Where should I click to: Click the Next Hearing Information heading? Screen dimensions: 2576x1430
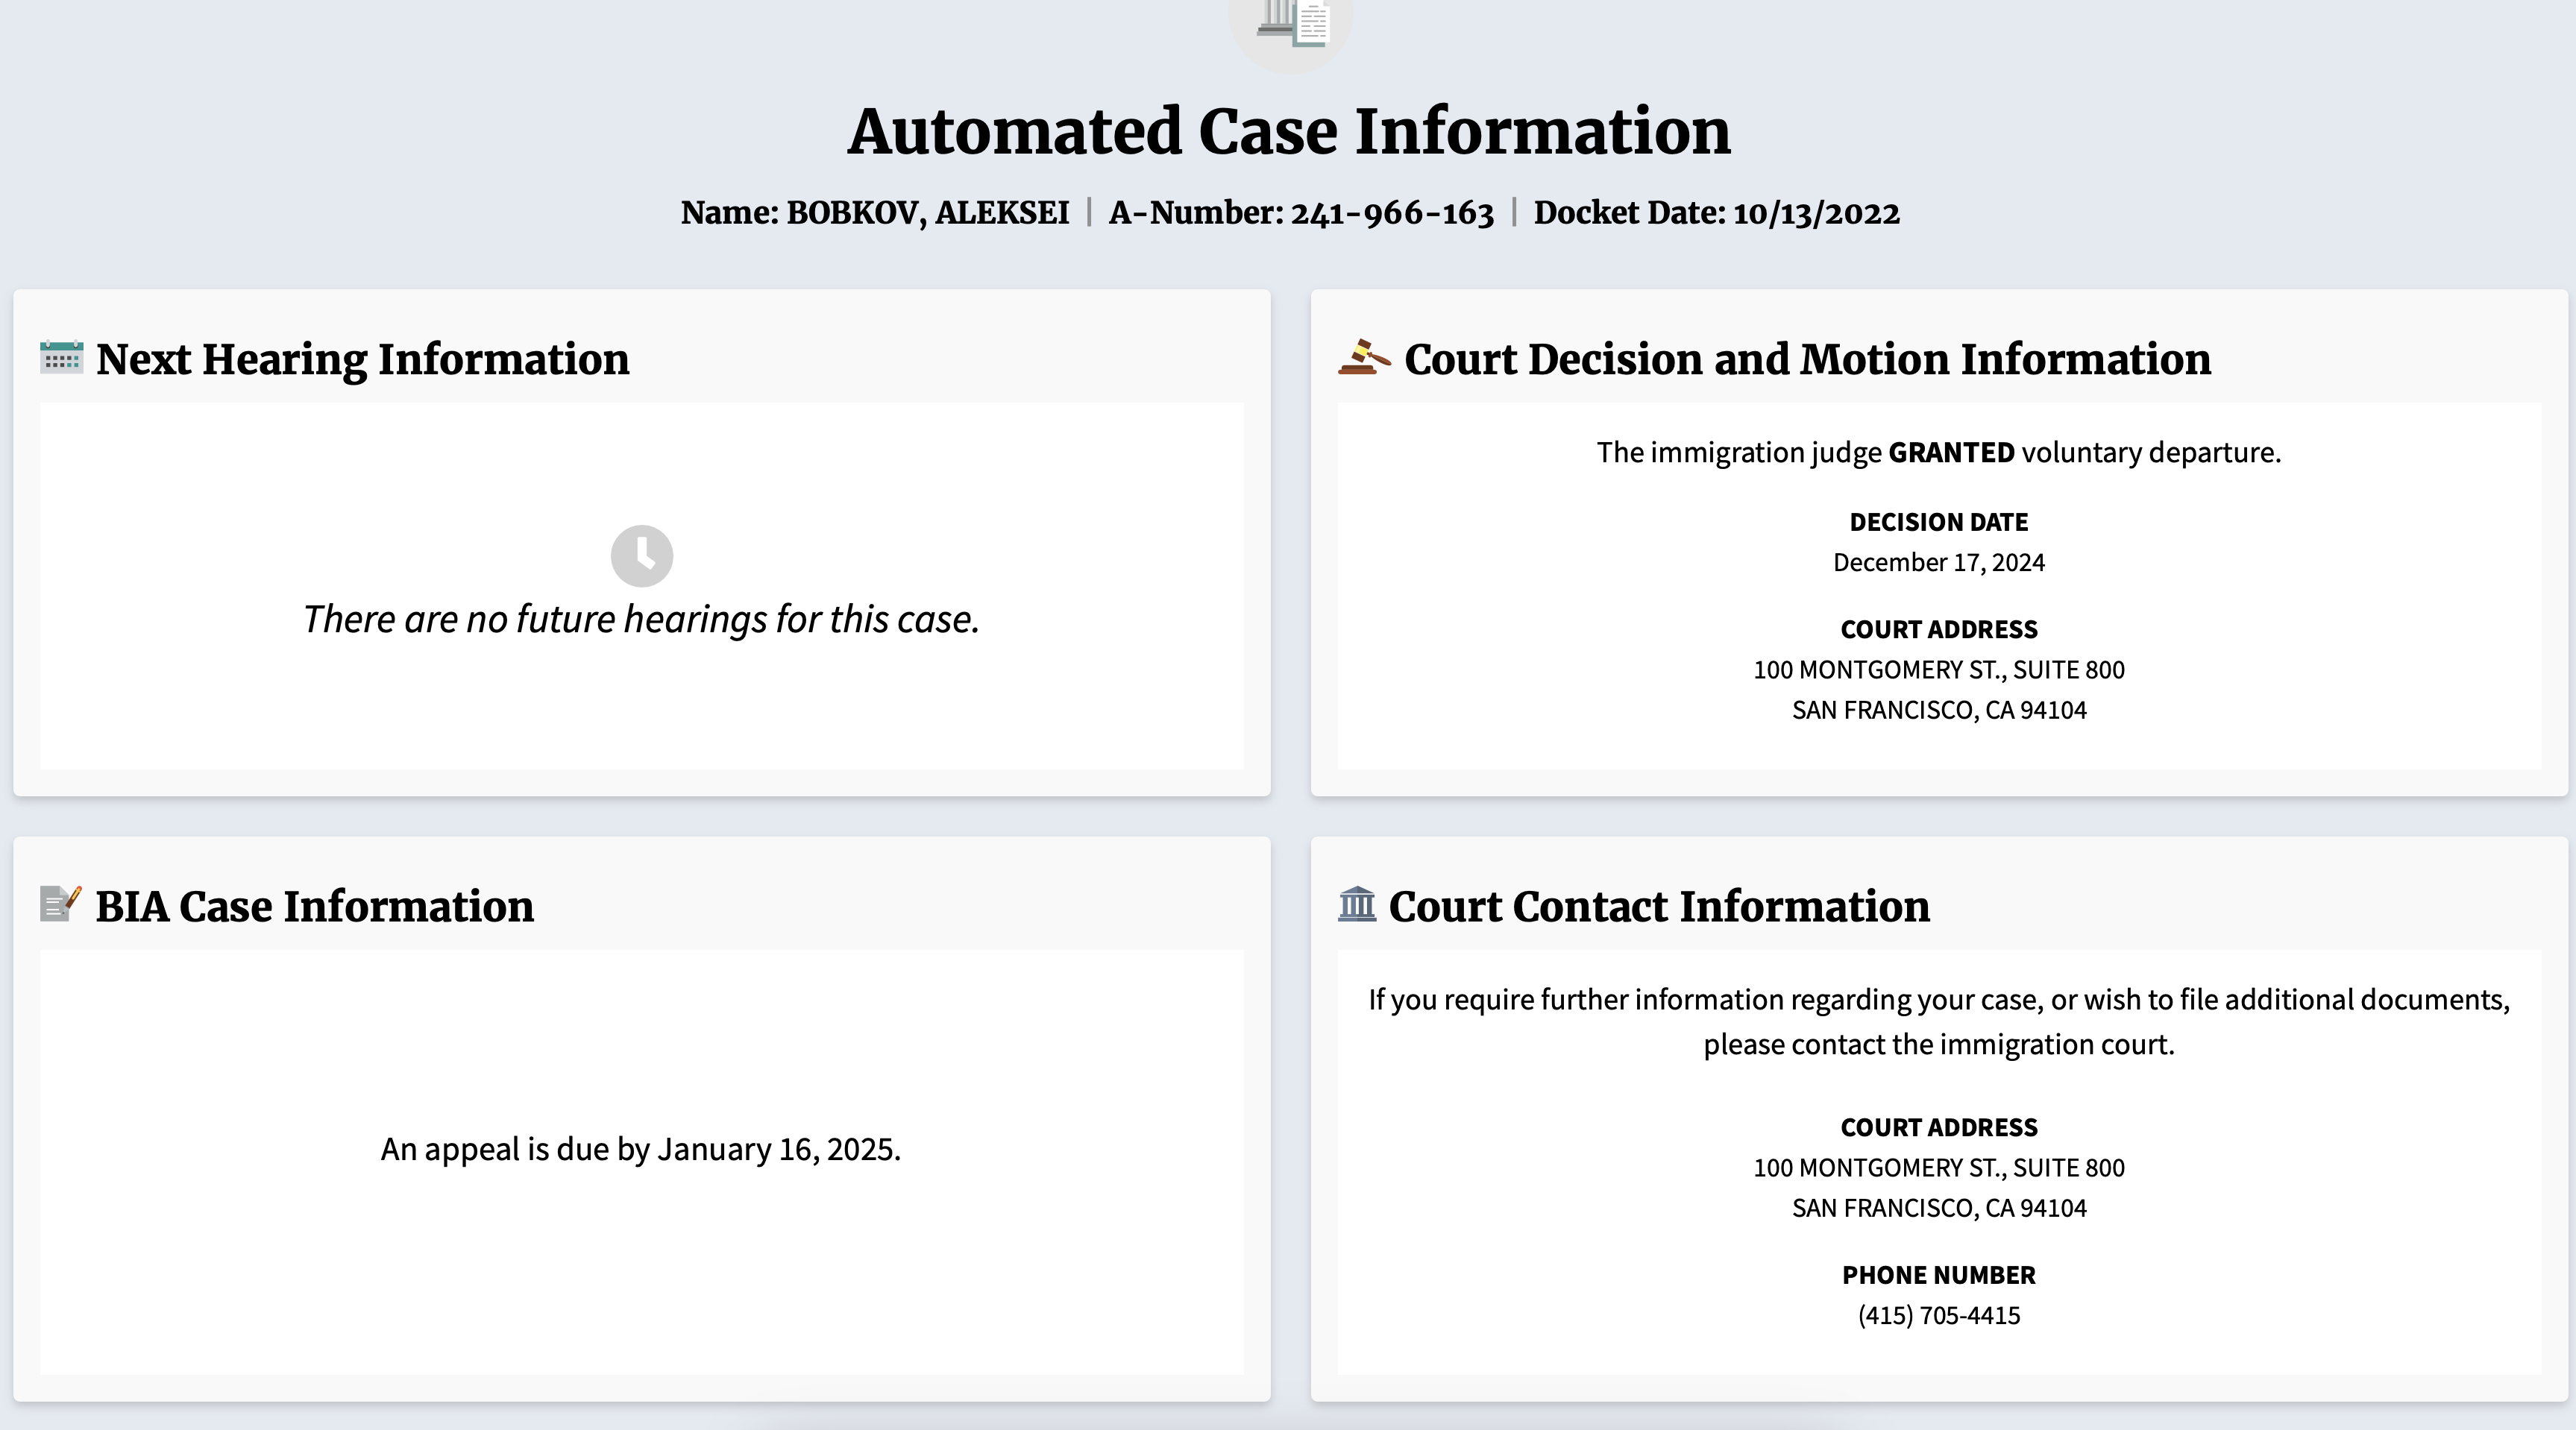[x=363, y=359]
